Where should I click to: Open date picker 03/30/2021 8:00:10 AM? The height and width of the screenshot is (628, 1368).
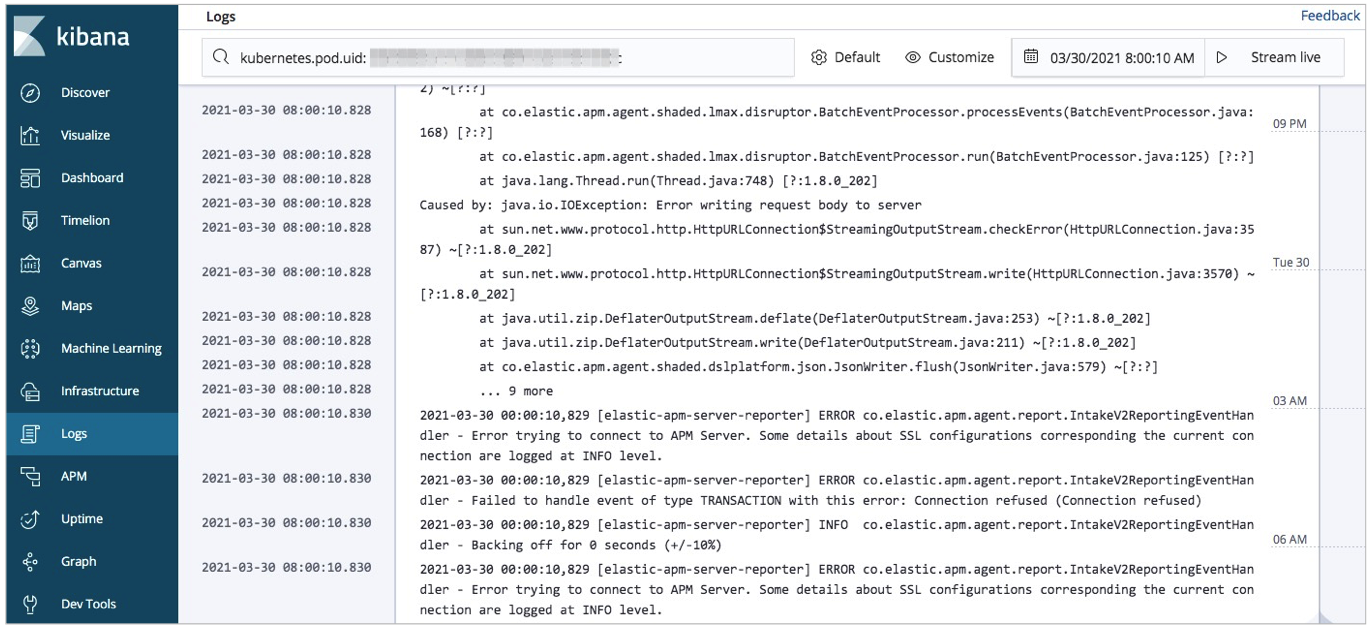click(1109, 58)
